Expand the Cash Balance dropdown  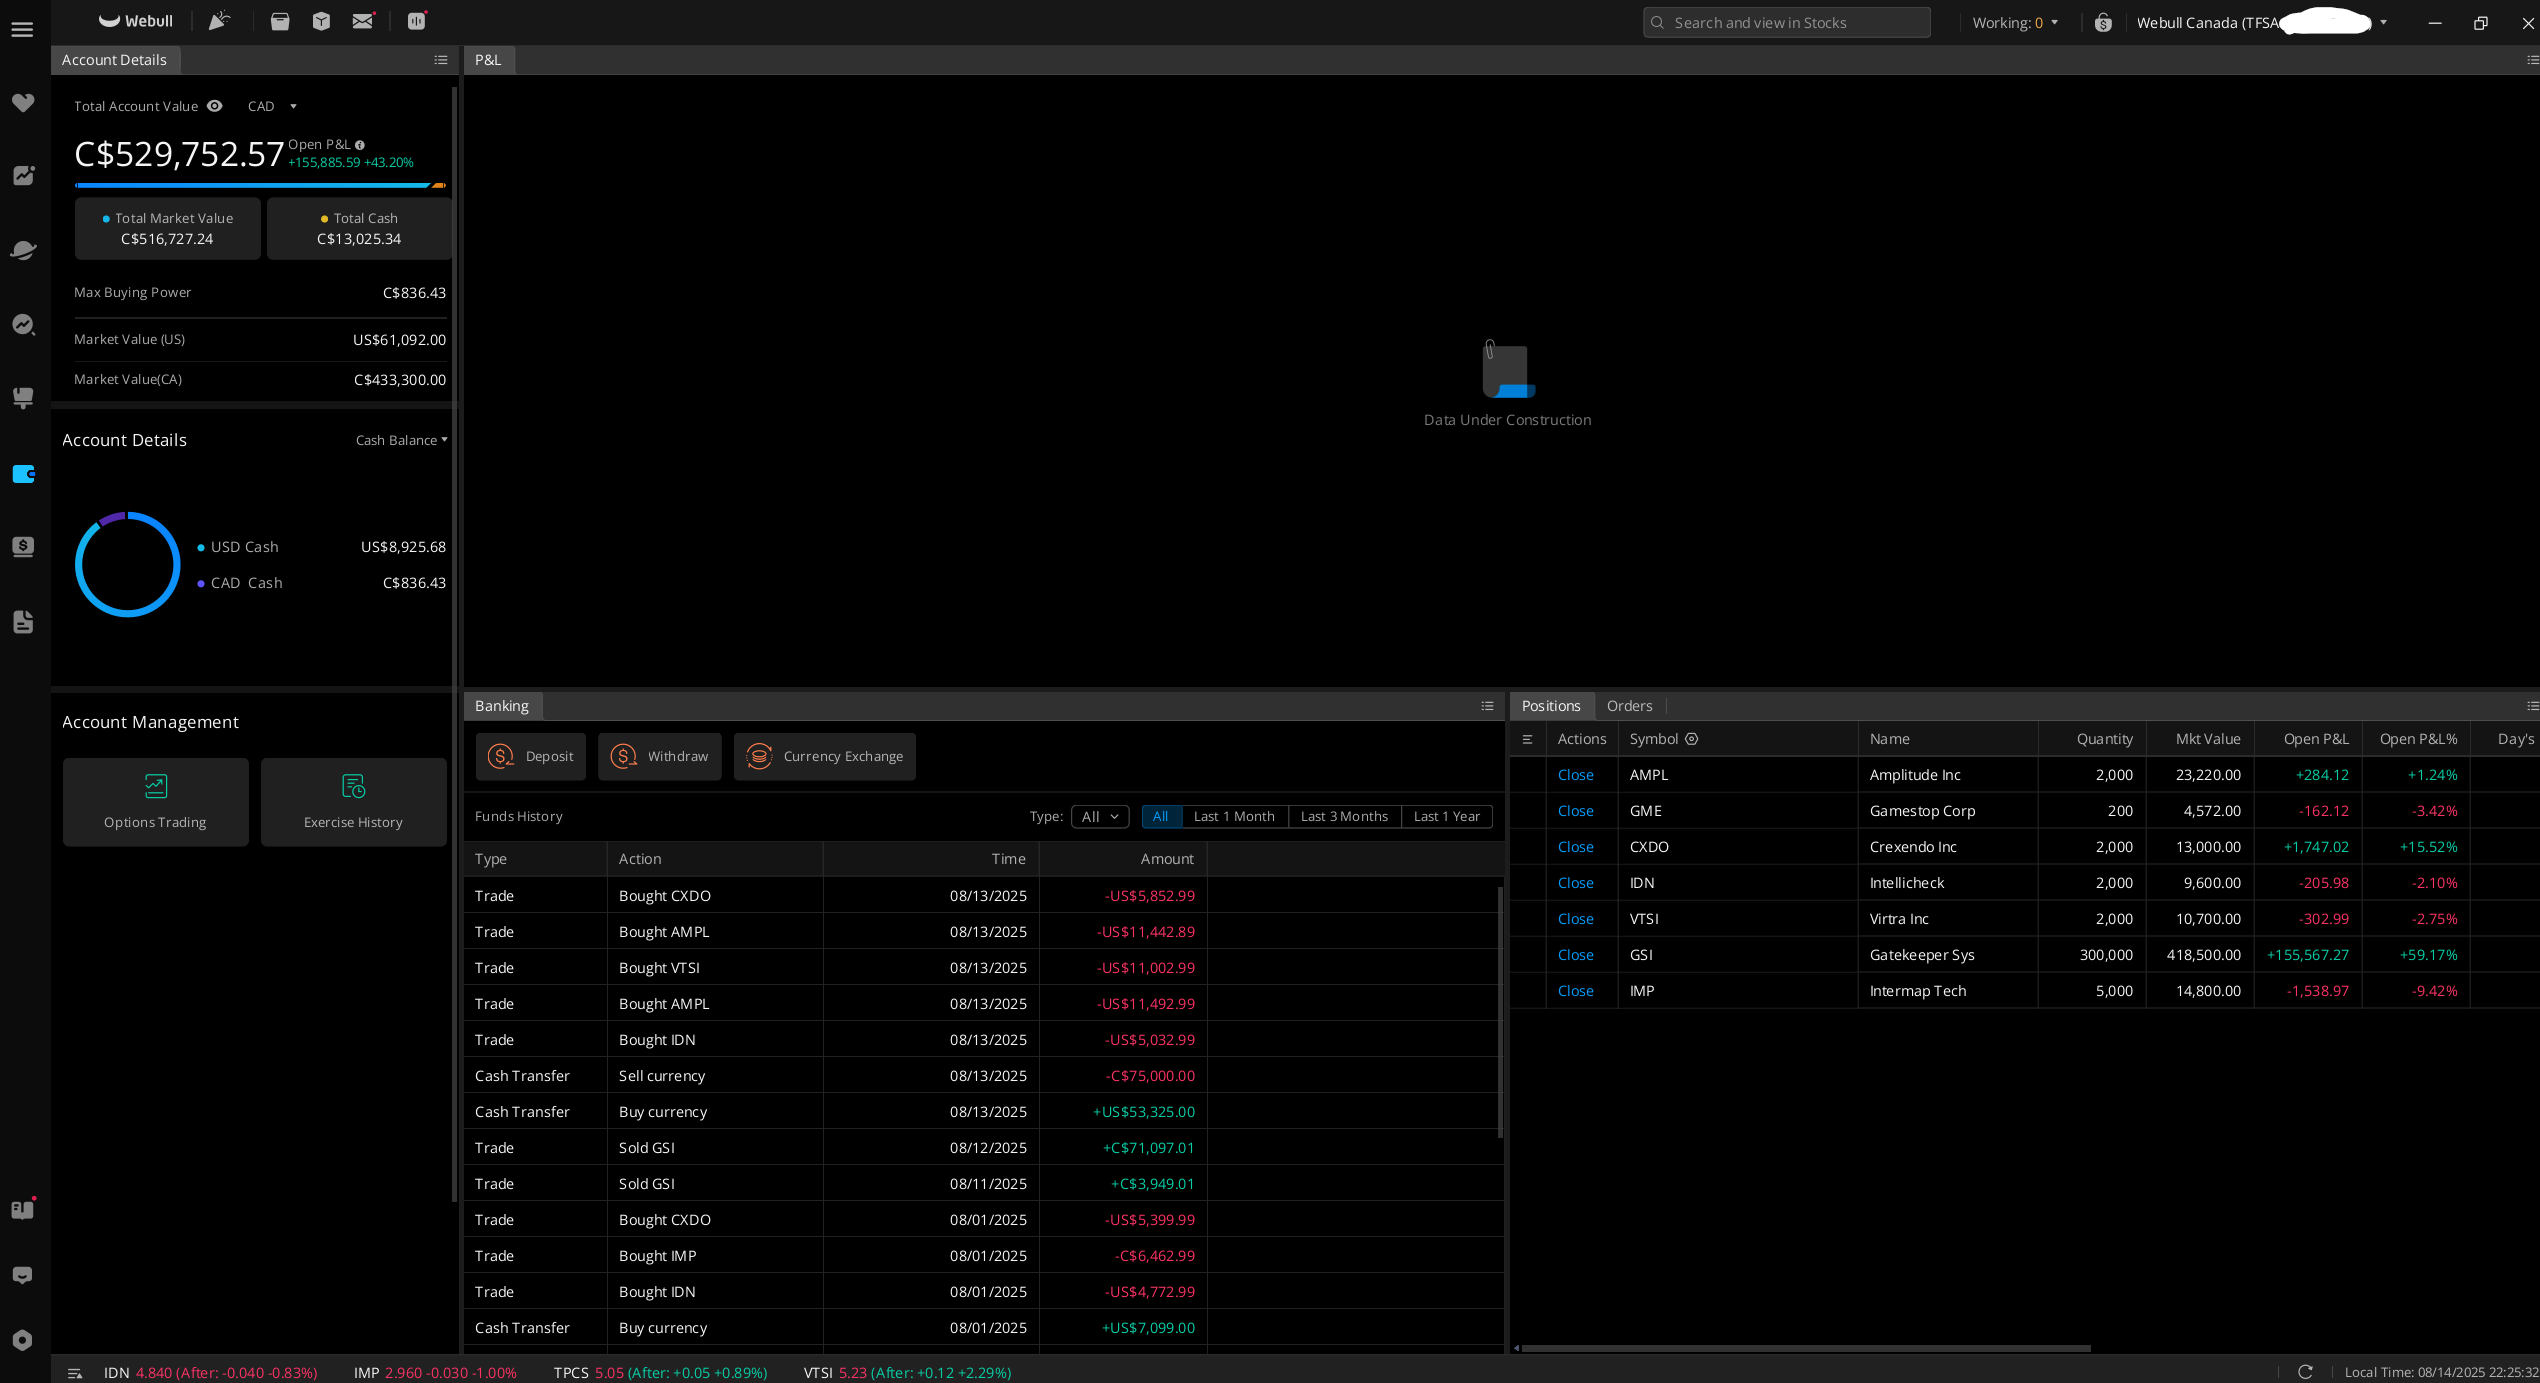[x=401, y=440]
